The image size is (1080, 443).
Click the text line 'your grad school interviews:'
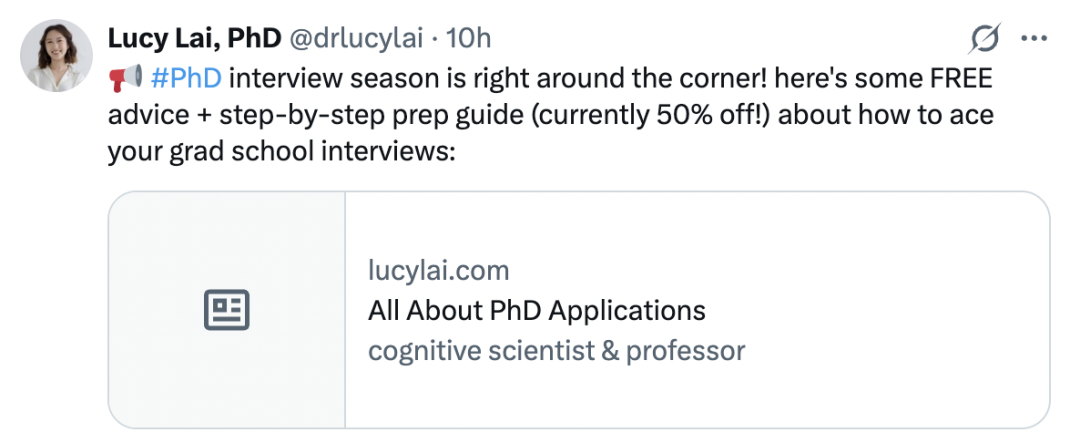[282, 150]
